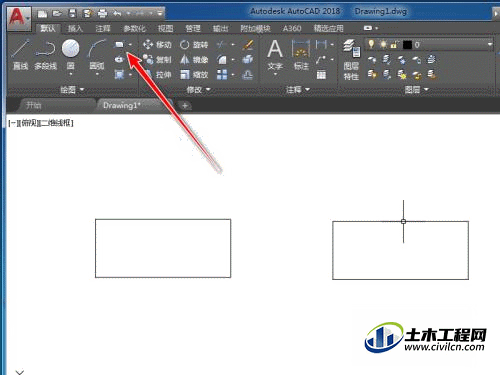Switch to the 插入 (Insert) ribbon tab
The height and width of the screenshot is (375, 500).
pos(75,29)
